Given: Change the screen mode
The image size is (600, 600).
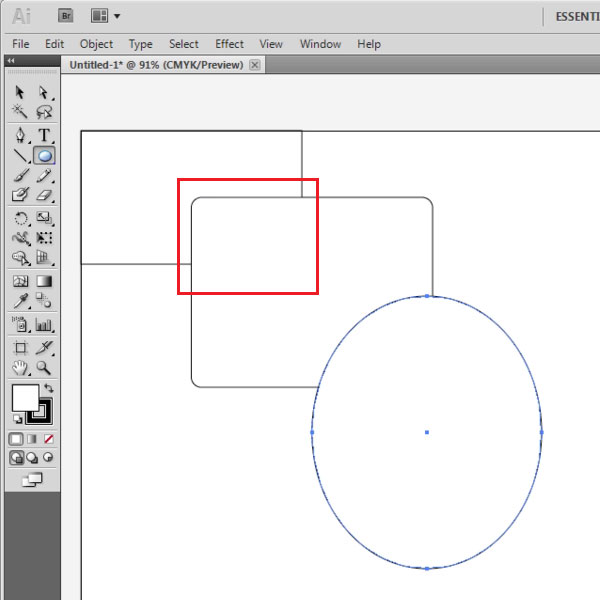Looking at the screenshot, I should point(32,480).
